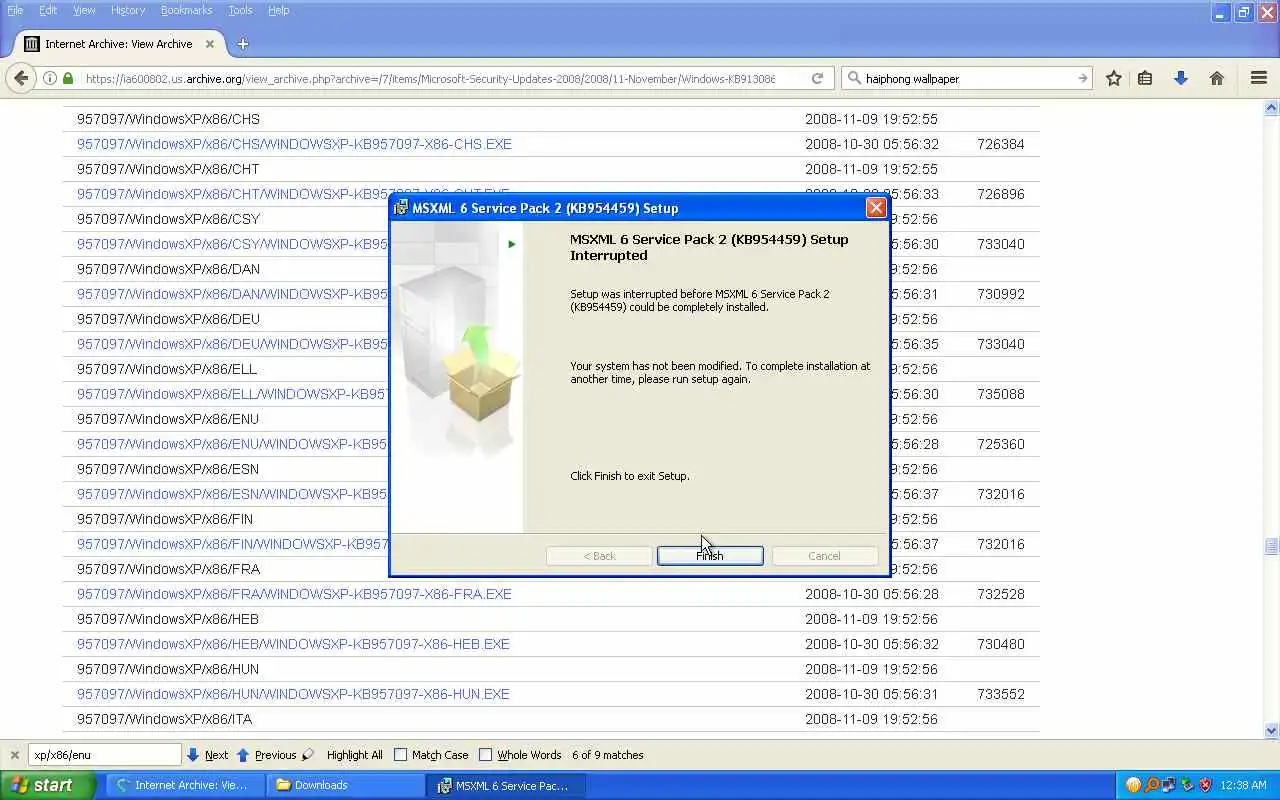This screenshot has height=800, width=1280.
Task: Close the Internet Archive tab
Action: [210, 44]
